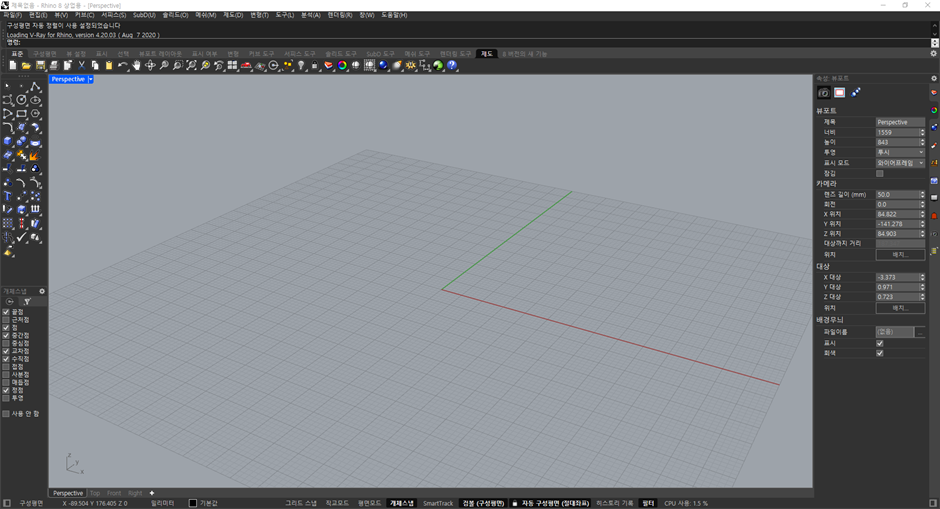Click the lock objects padlock icon

point(314,65)
